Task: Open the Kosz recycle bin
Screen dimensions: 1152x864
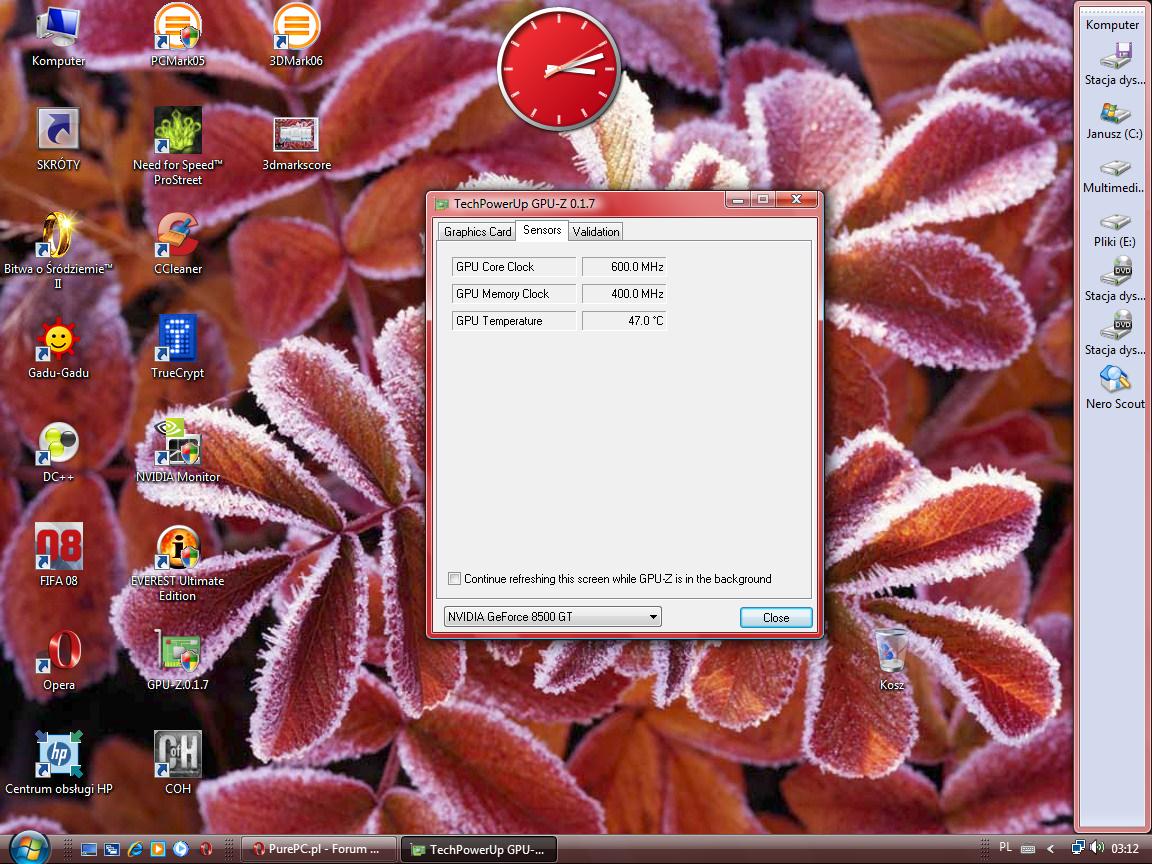Action: (x=891, y=660)
